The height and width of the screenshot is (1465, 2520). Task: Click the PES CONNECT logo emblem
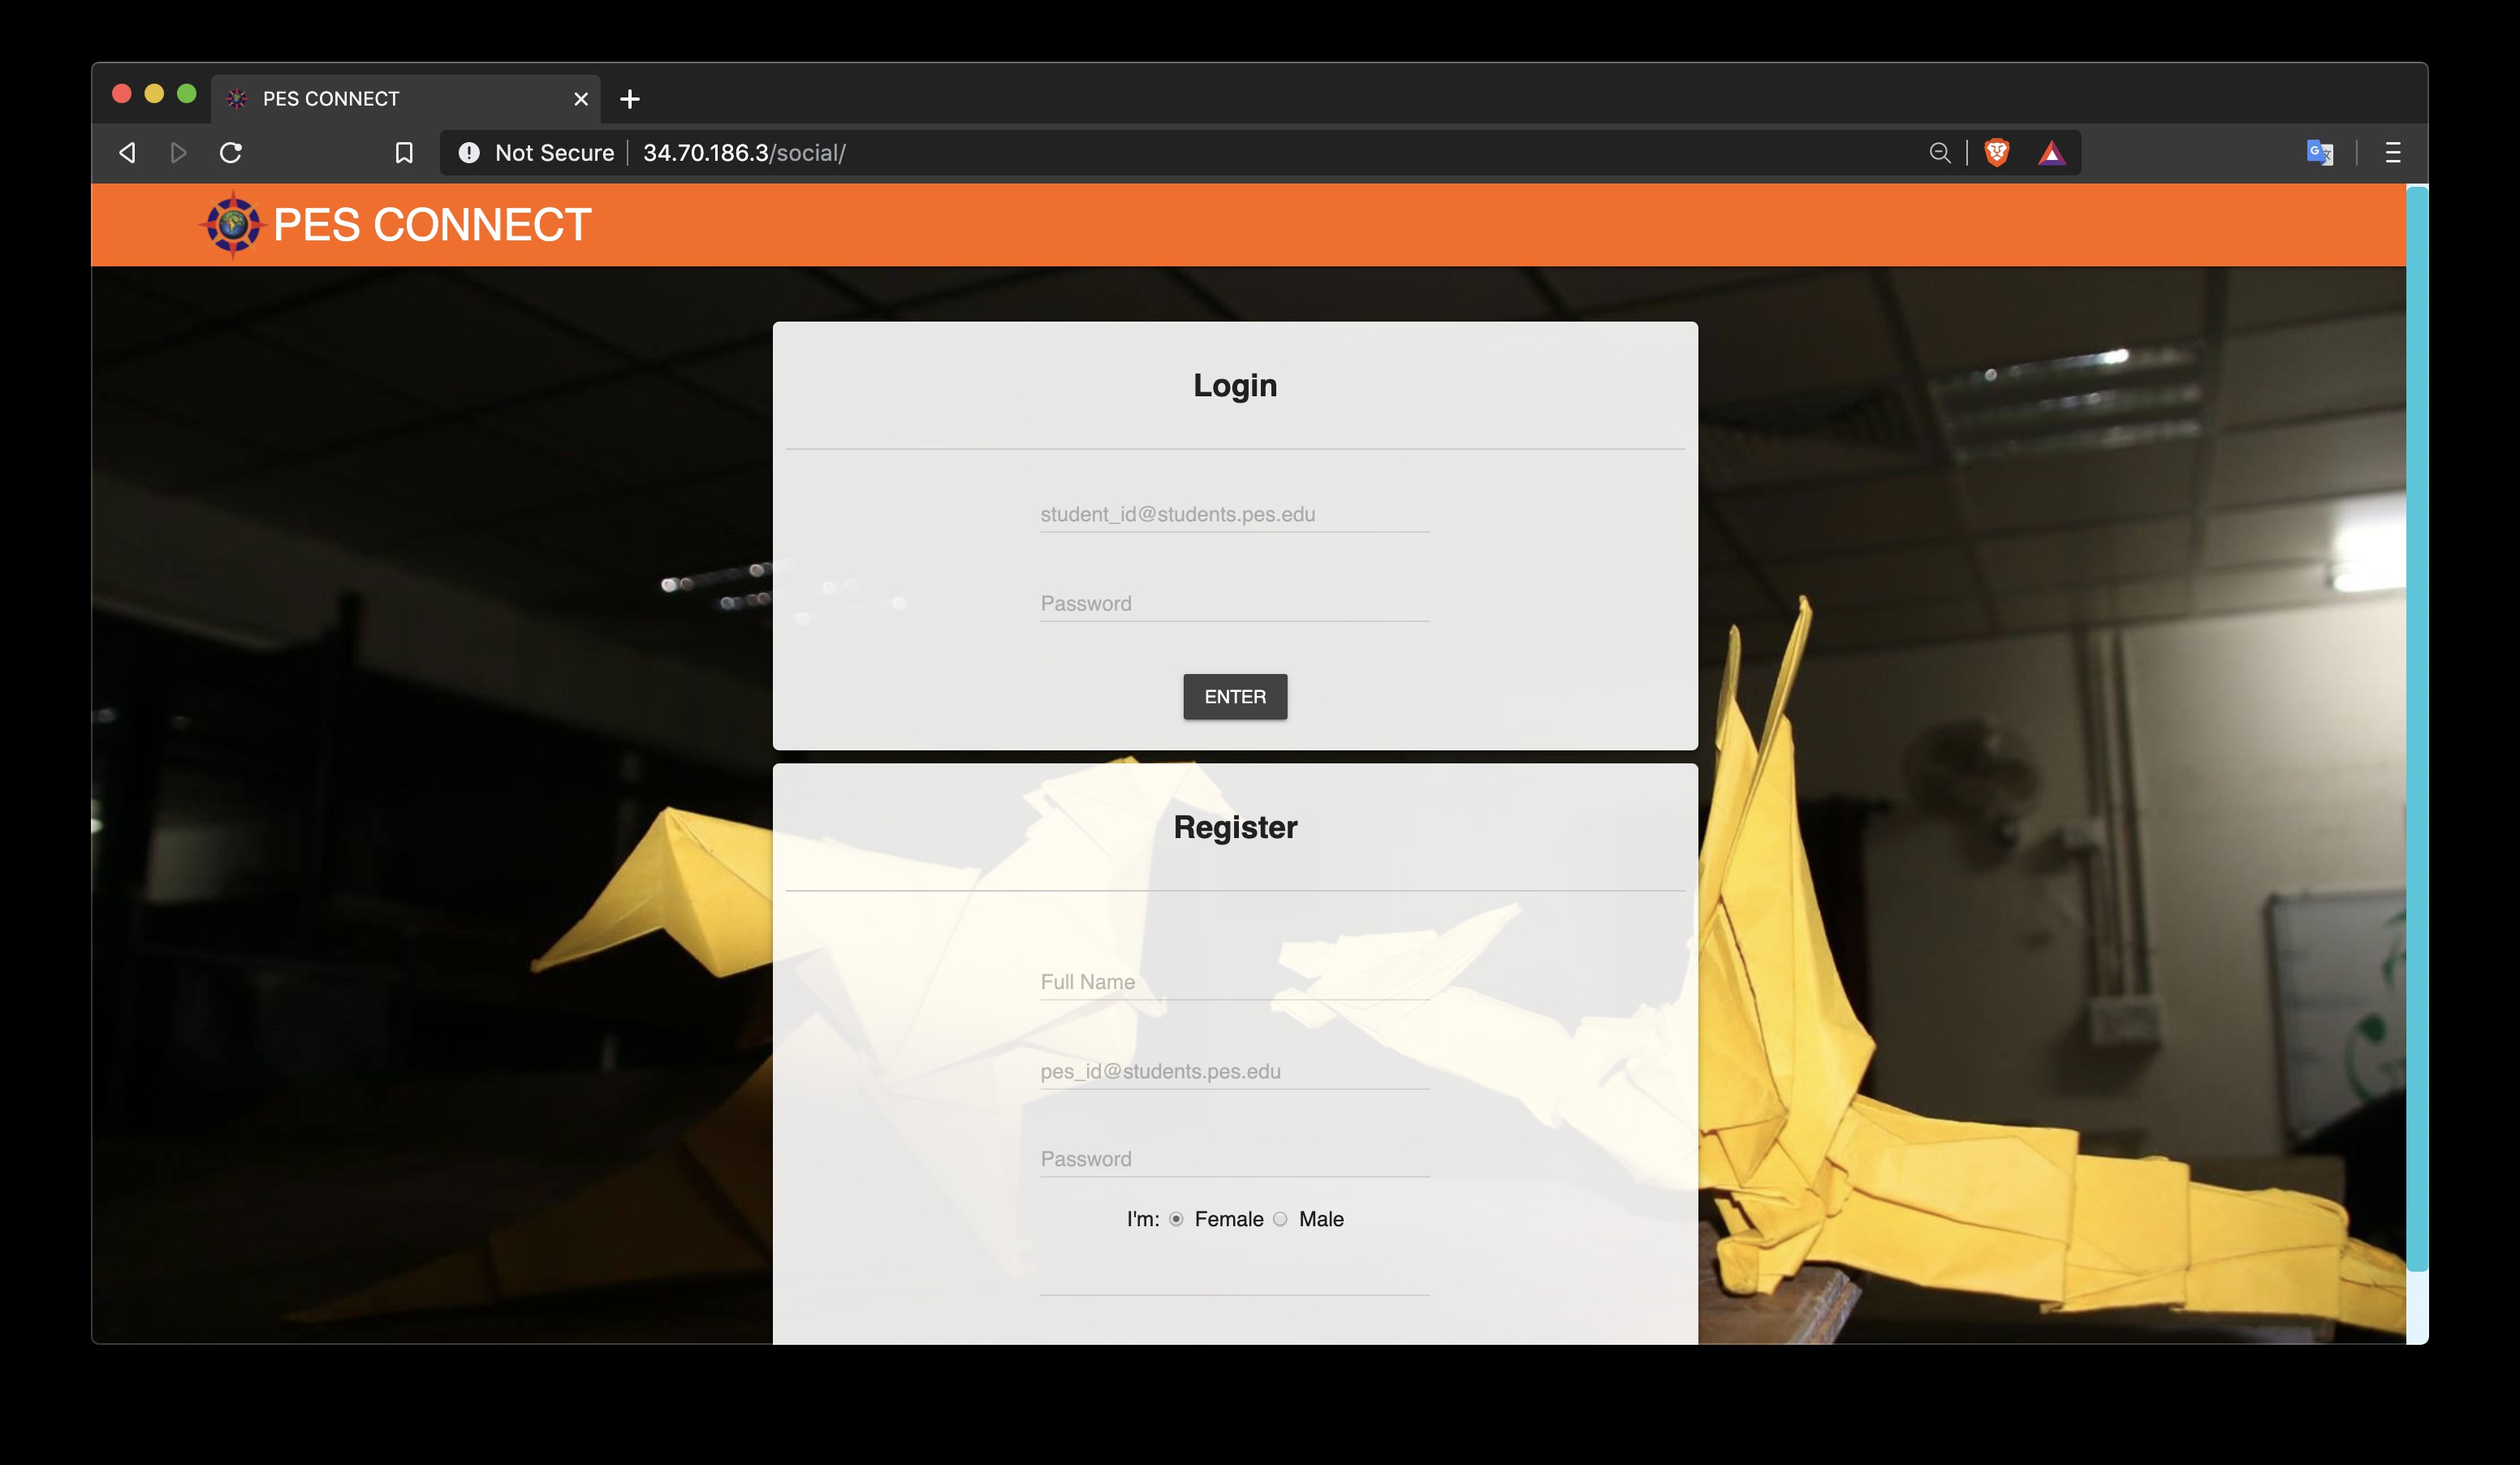pyautogui.click(x=233, y=224)
